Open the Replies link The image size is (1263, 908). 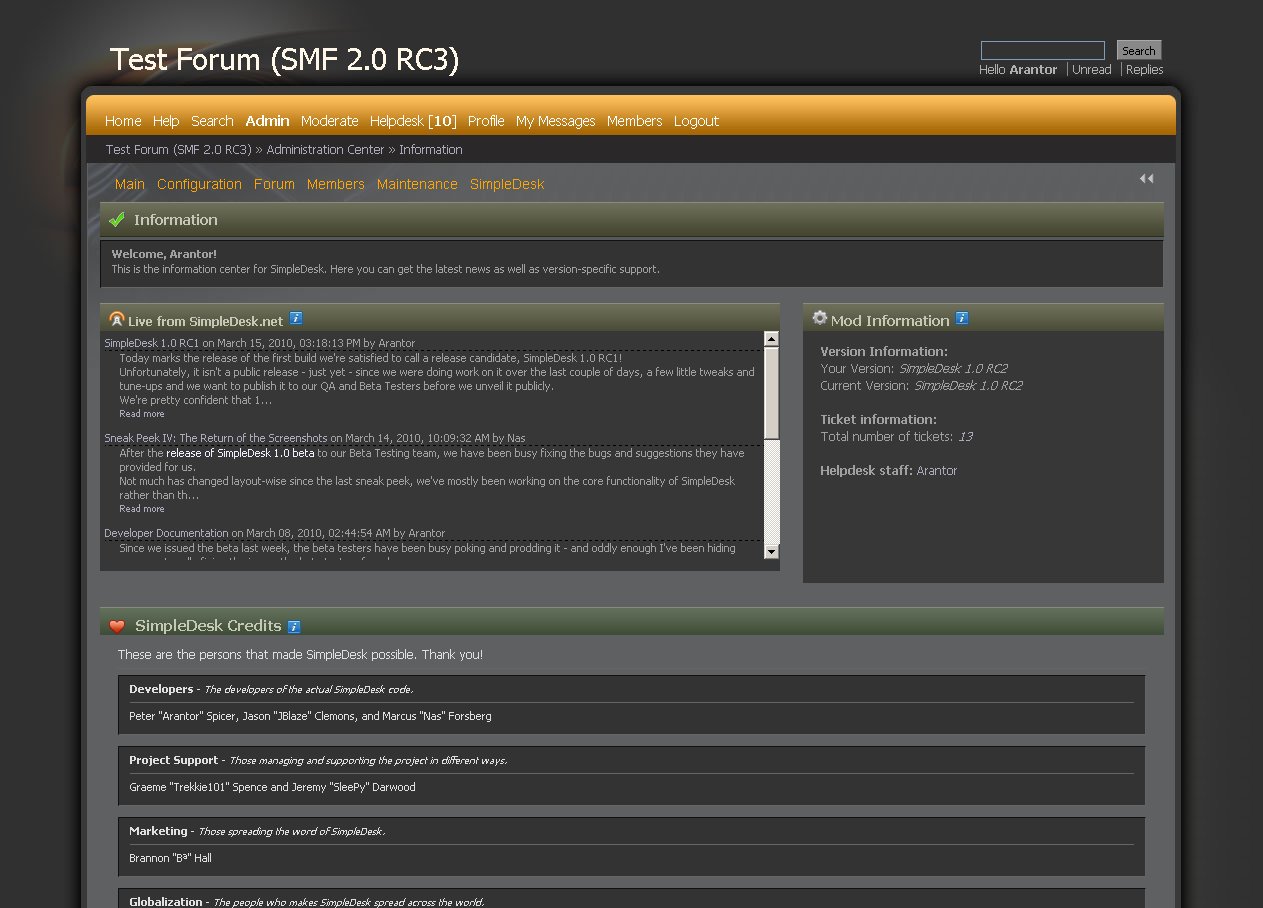coord(1145,70)
